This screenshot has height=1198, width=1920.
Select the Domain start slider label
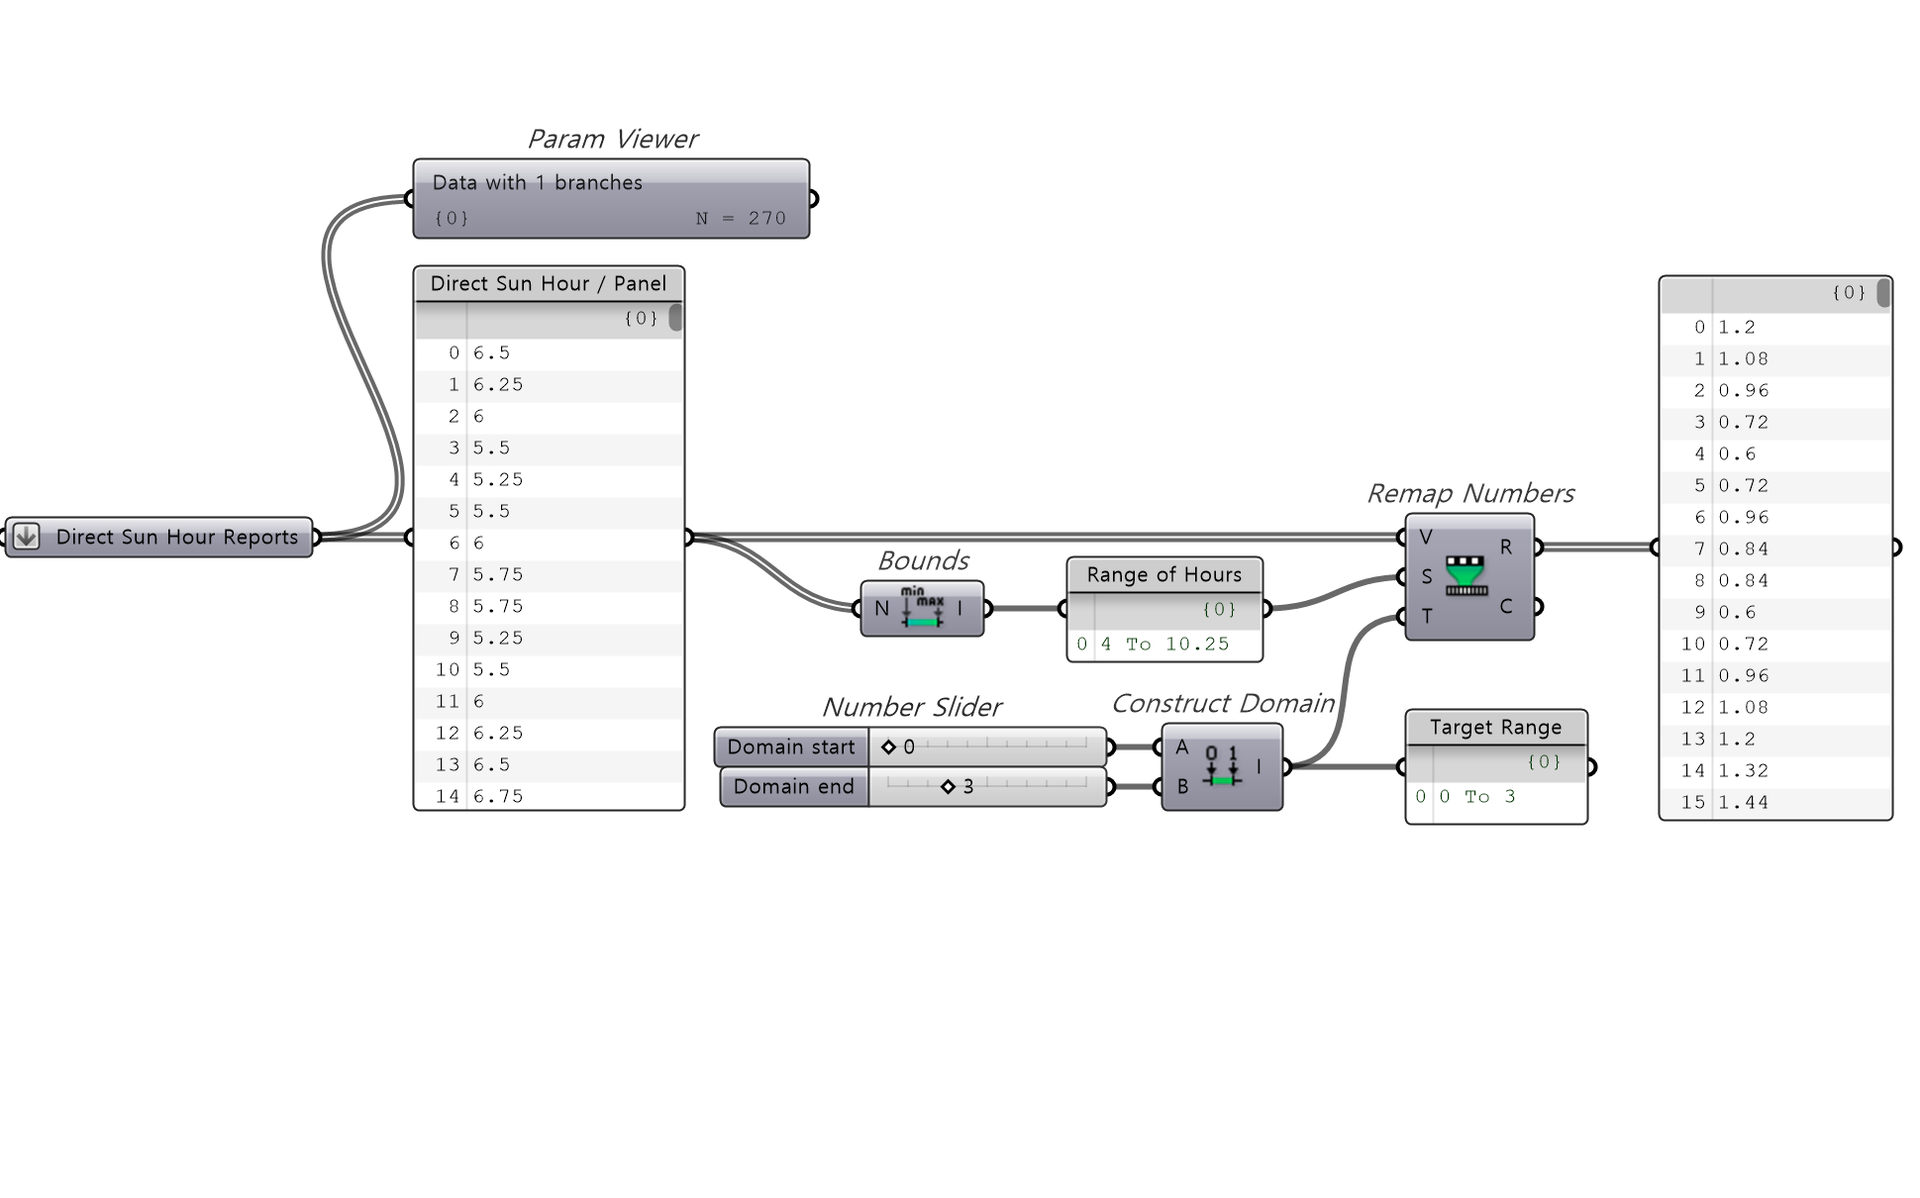tap(791, 747)
